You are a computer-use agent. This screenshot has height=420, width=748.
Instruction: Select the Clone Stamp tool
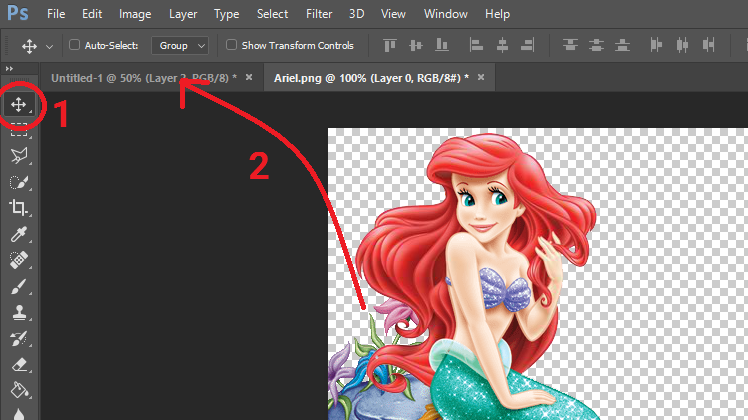pyautogui.click(x=19, y=313)
